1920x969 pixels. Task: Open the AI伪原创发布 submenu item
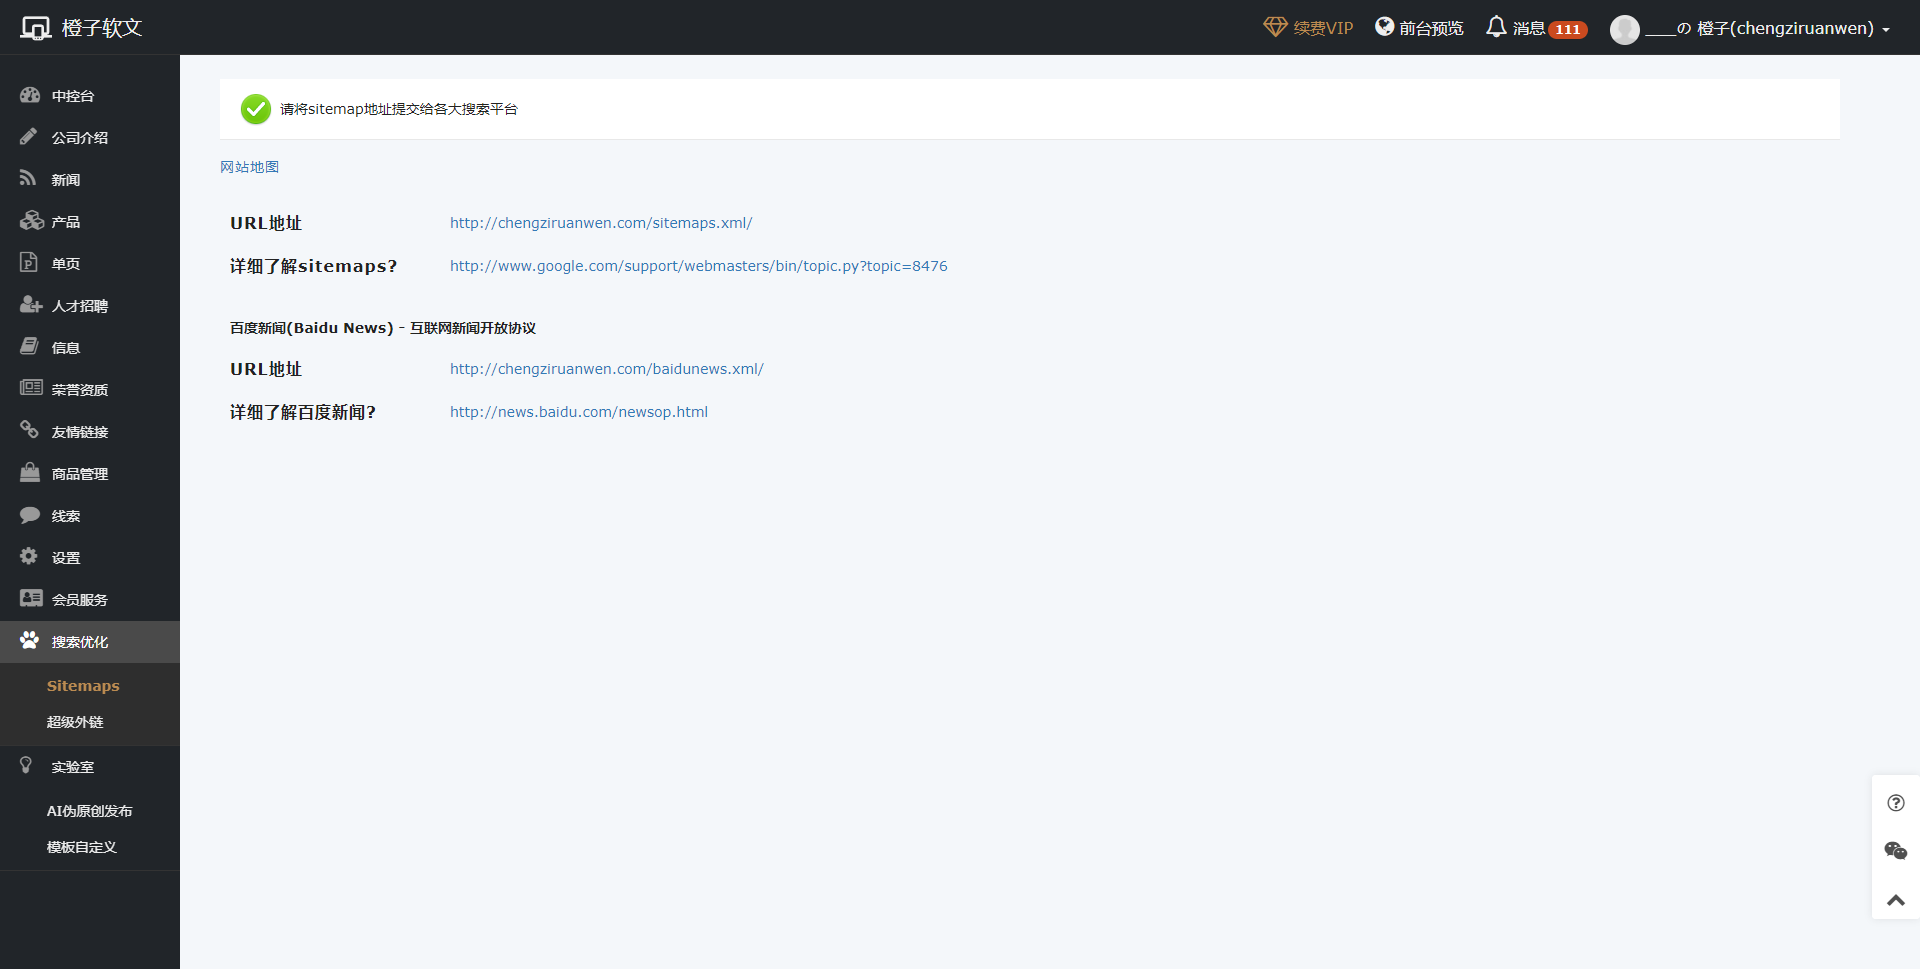(89, 811)
